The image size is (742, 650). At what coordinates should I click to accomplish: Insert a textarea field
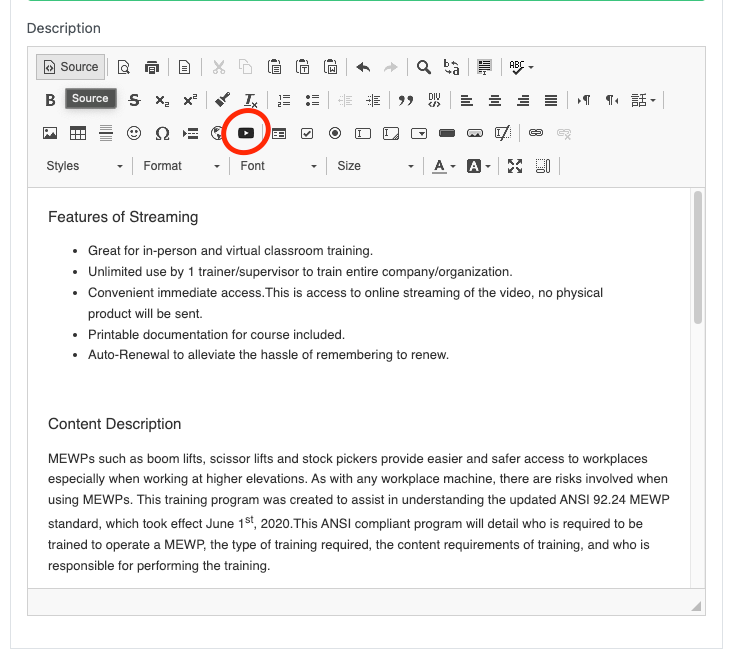[391, 133]
